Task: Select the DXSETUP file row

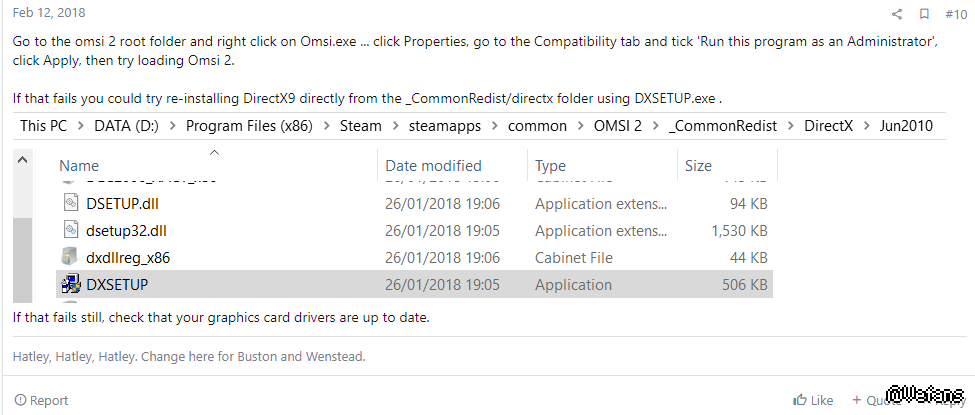Action: click(x=414, y=284)
